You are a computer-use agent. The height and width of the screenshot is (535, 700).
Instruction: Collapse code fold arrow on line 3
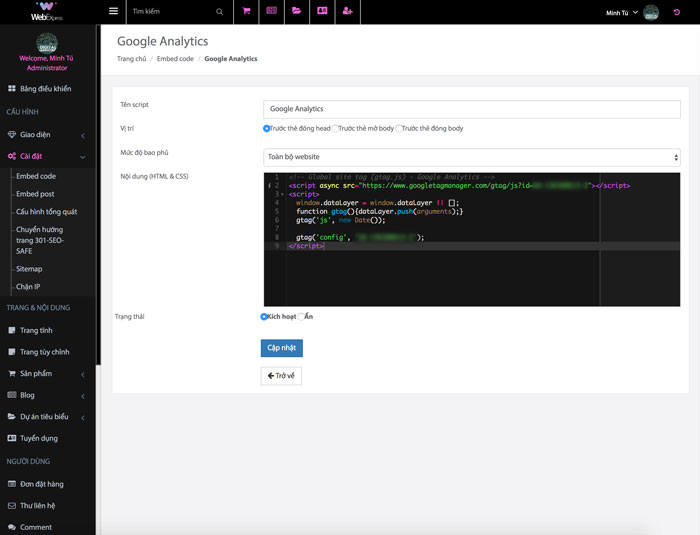[x=282, y=194]
